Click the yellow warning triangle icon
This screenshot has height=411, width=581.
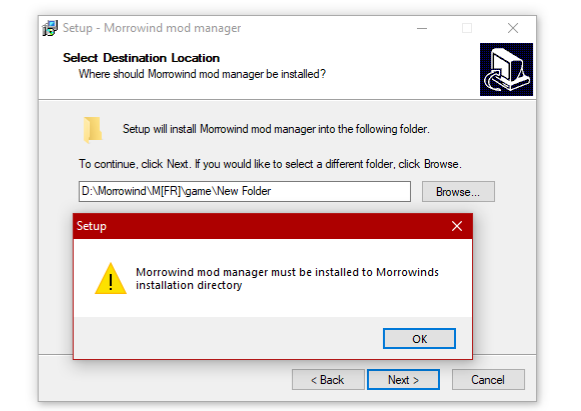(110, 279)
